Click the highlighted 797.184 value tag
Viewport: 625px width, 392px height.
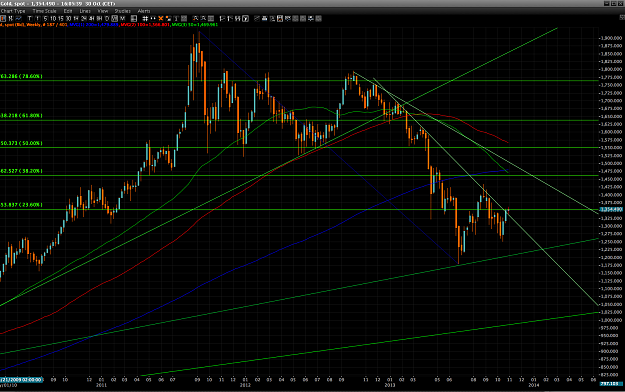click(x=611, y=384)
